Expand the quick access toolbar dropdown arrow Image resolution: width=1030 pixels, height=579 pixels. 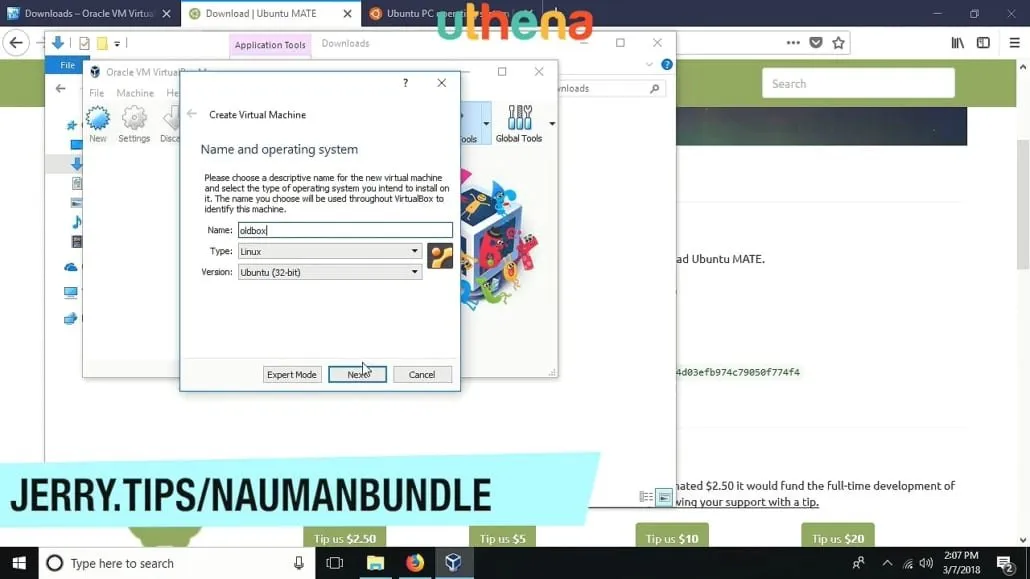coord(117,43)
